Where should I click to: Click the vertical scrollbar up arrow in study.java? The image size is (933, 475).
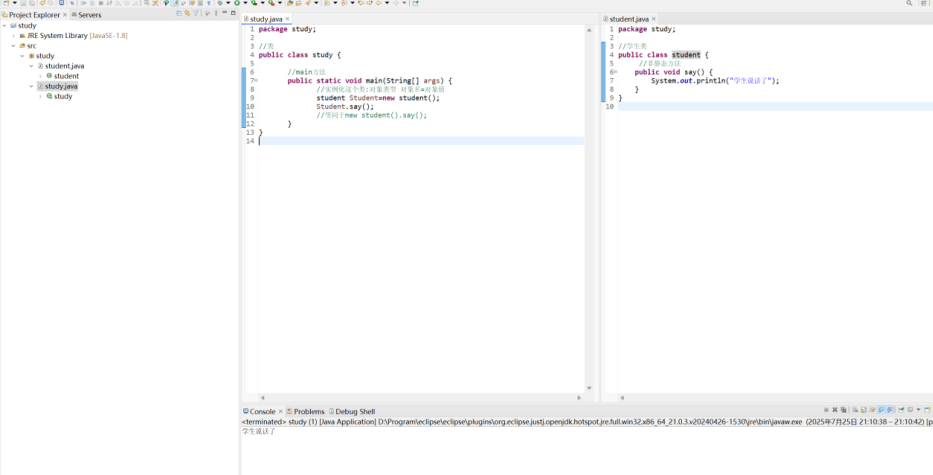[x=589, y=30]
